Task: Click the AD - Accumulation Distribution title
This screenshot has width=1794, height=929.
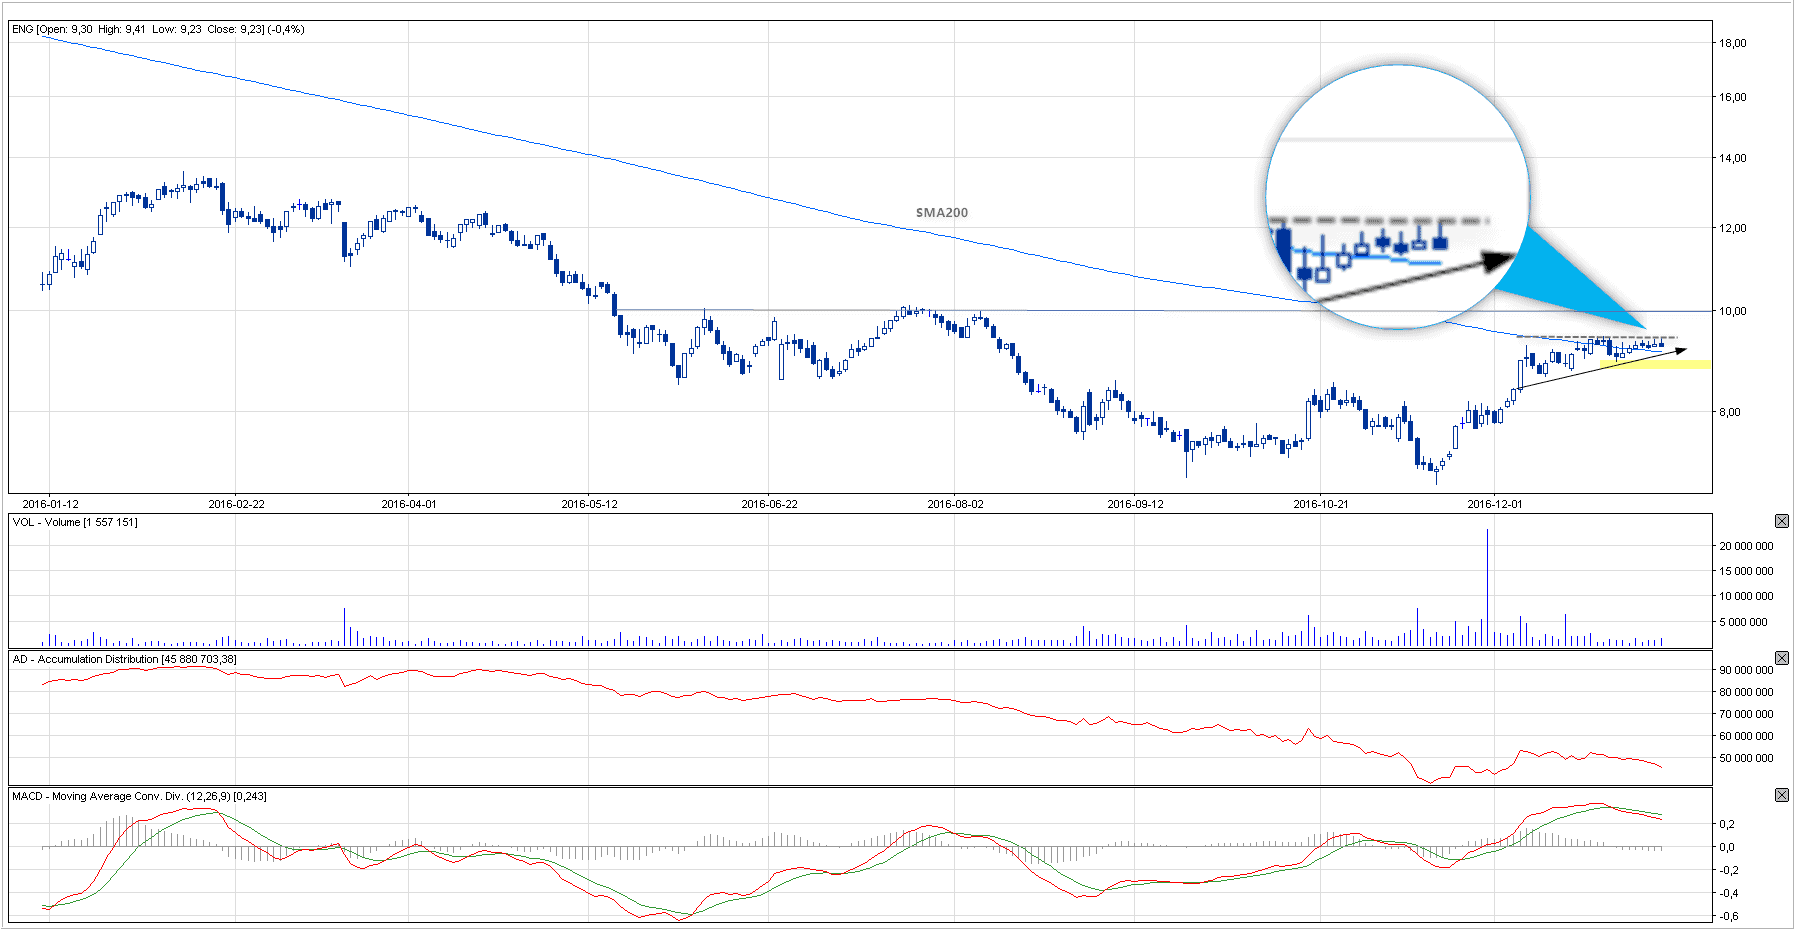Action: point(124,659)
